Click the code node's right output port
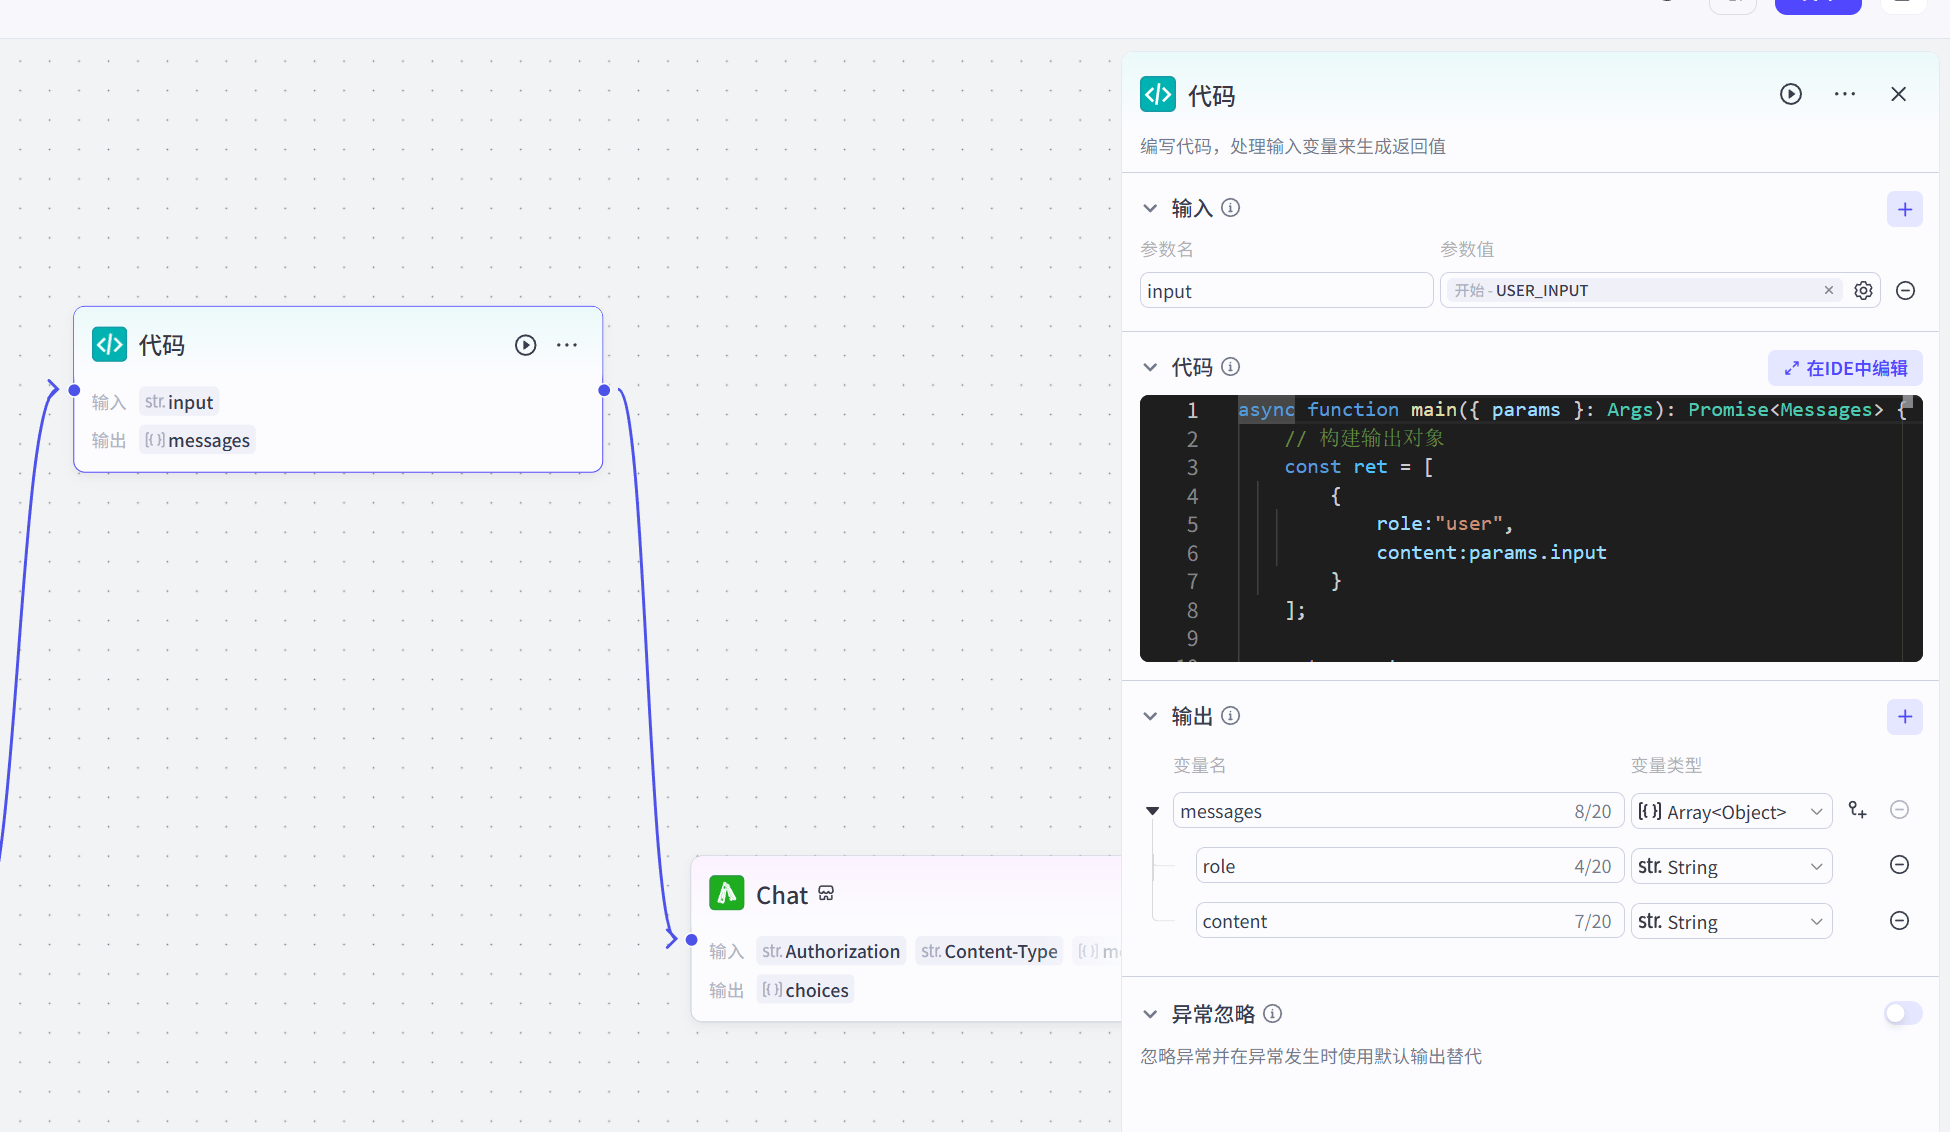1950x1132 pixels. point(604,390)
